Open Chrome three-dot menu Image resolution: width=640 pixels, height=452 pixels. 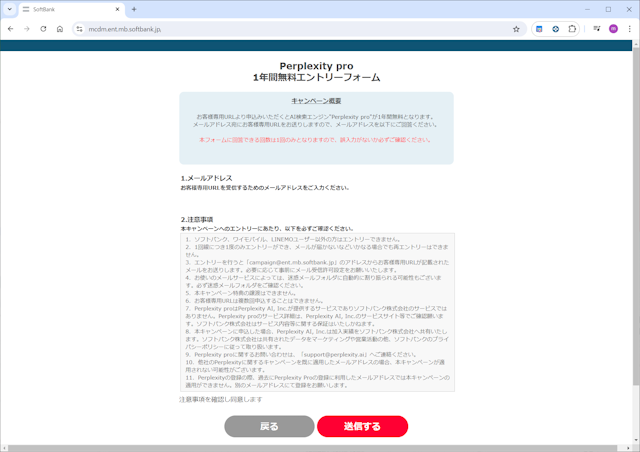coord(629,29)
